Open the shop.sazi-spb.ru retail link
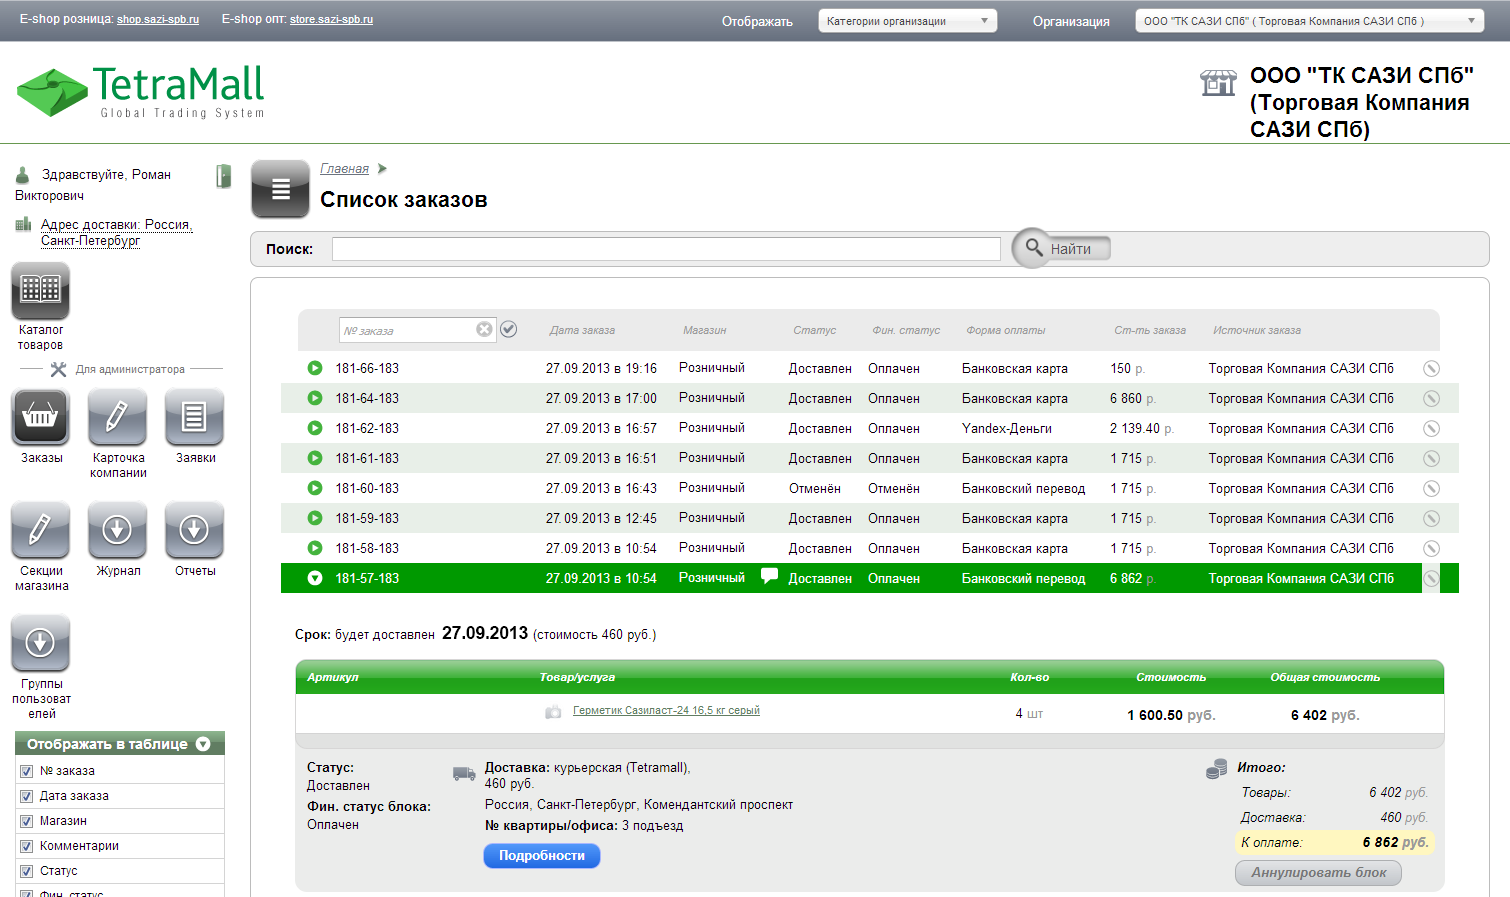Screen dimensions: 1510x897 tap(158, 19)
